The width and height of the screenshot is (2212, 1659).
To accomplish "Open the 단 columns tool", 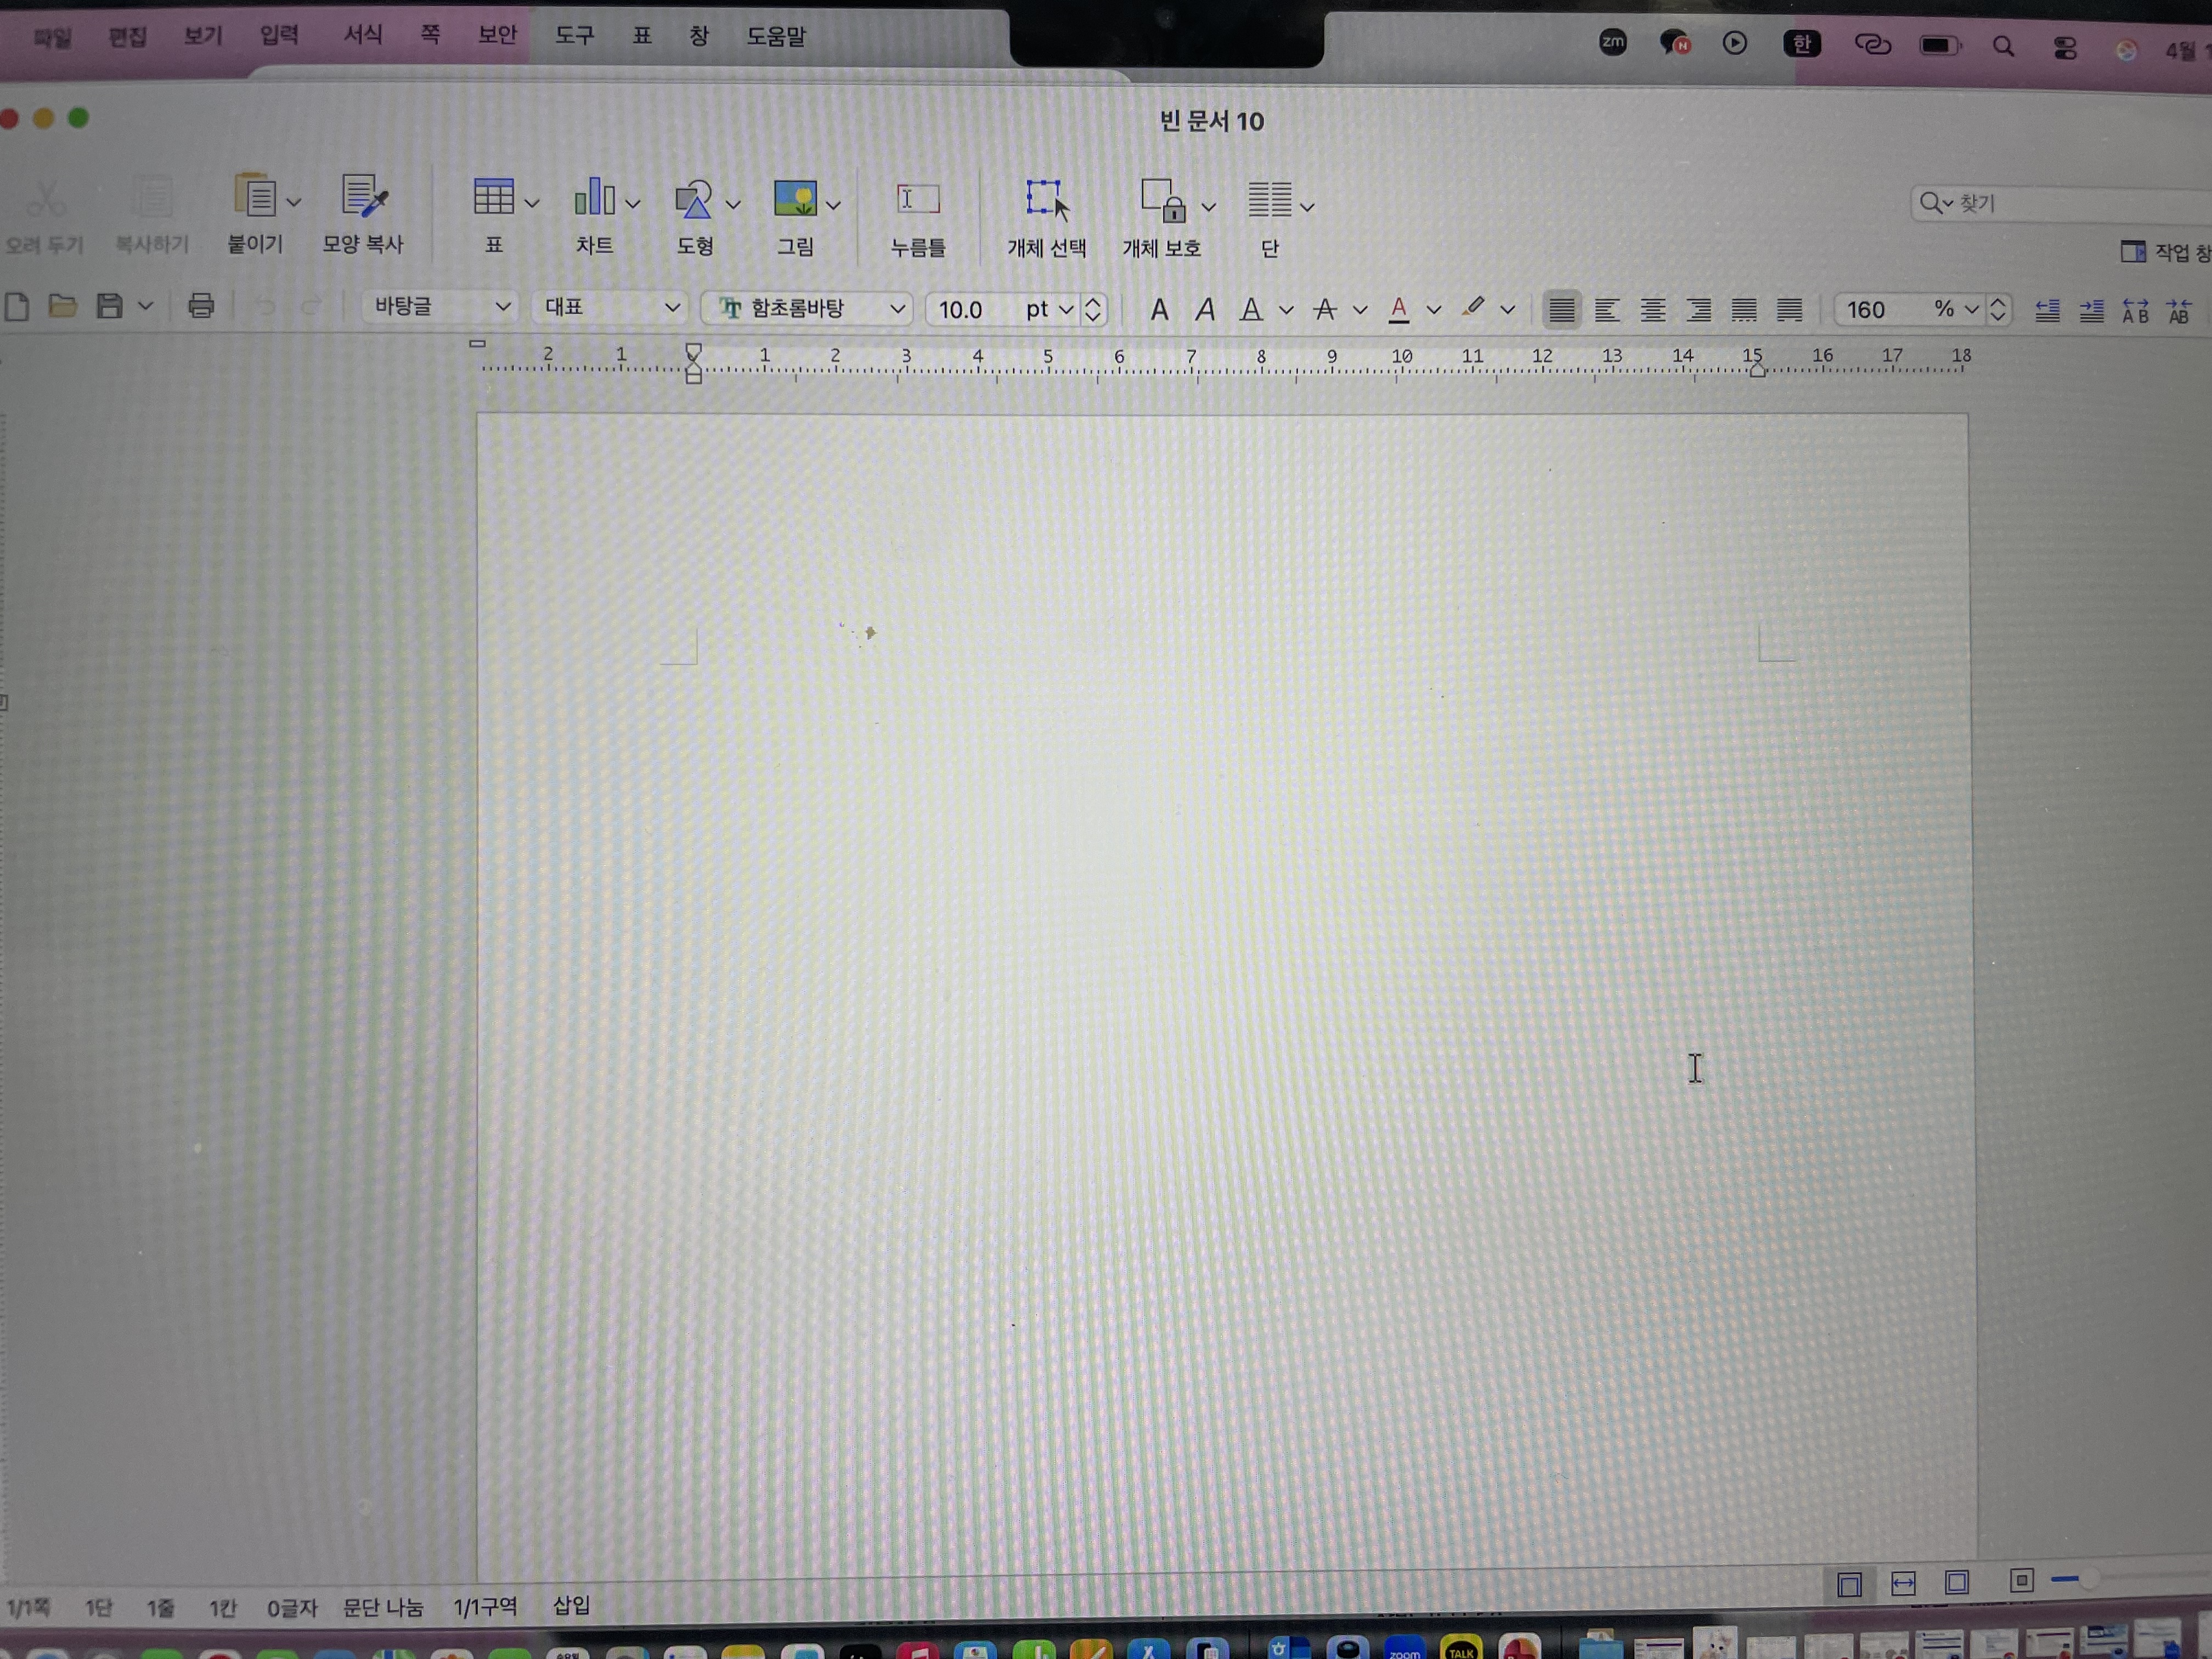I will coord(1269,200).
